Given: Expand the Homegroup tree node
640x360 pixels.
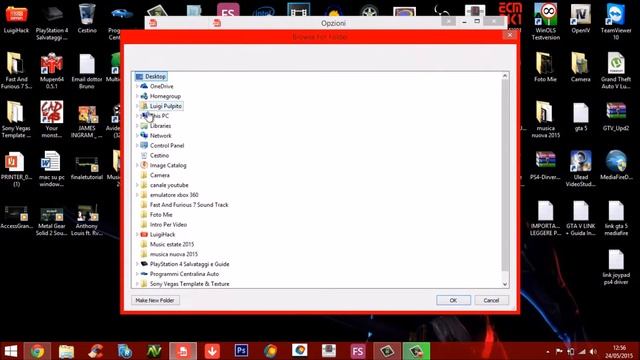Looking at the screenshot, I should tap(137, 96).
